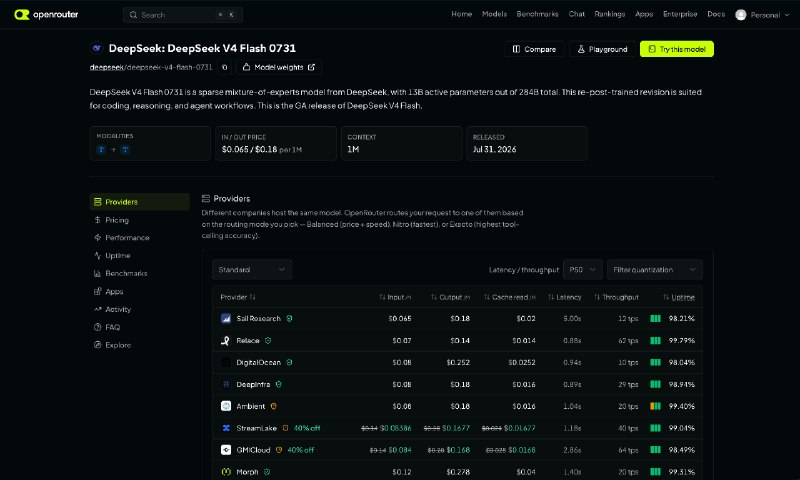Sort table by Throughput column
This screenshot has width=800, height=480.
point(616,297)
